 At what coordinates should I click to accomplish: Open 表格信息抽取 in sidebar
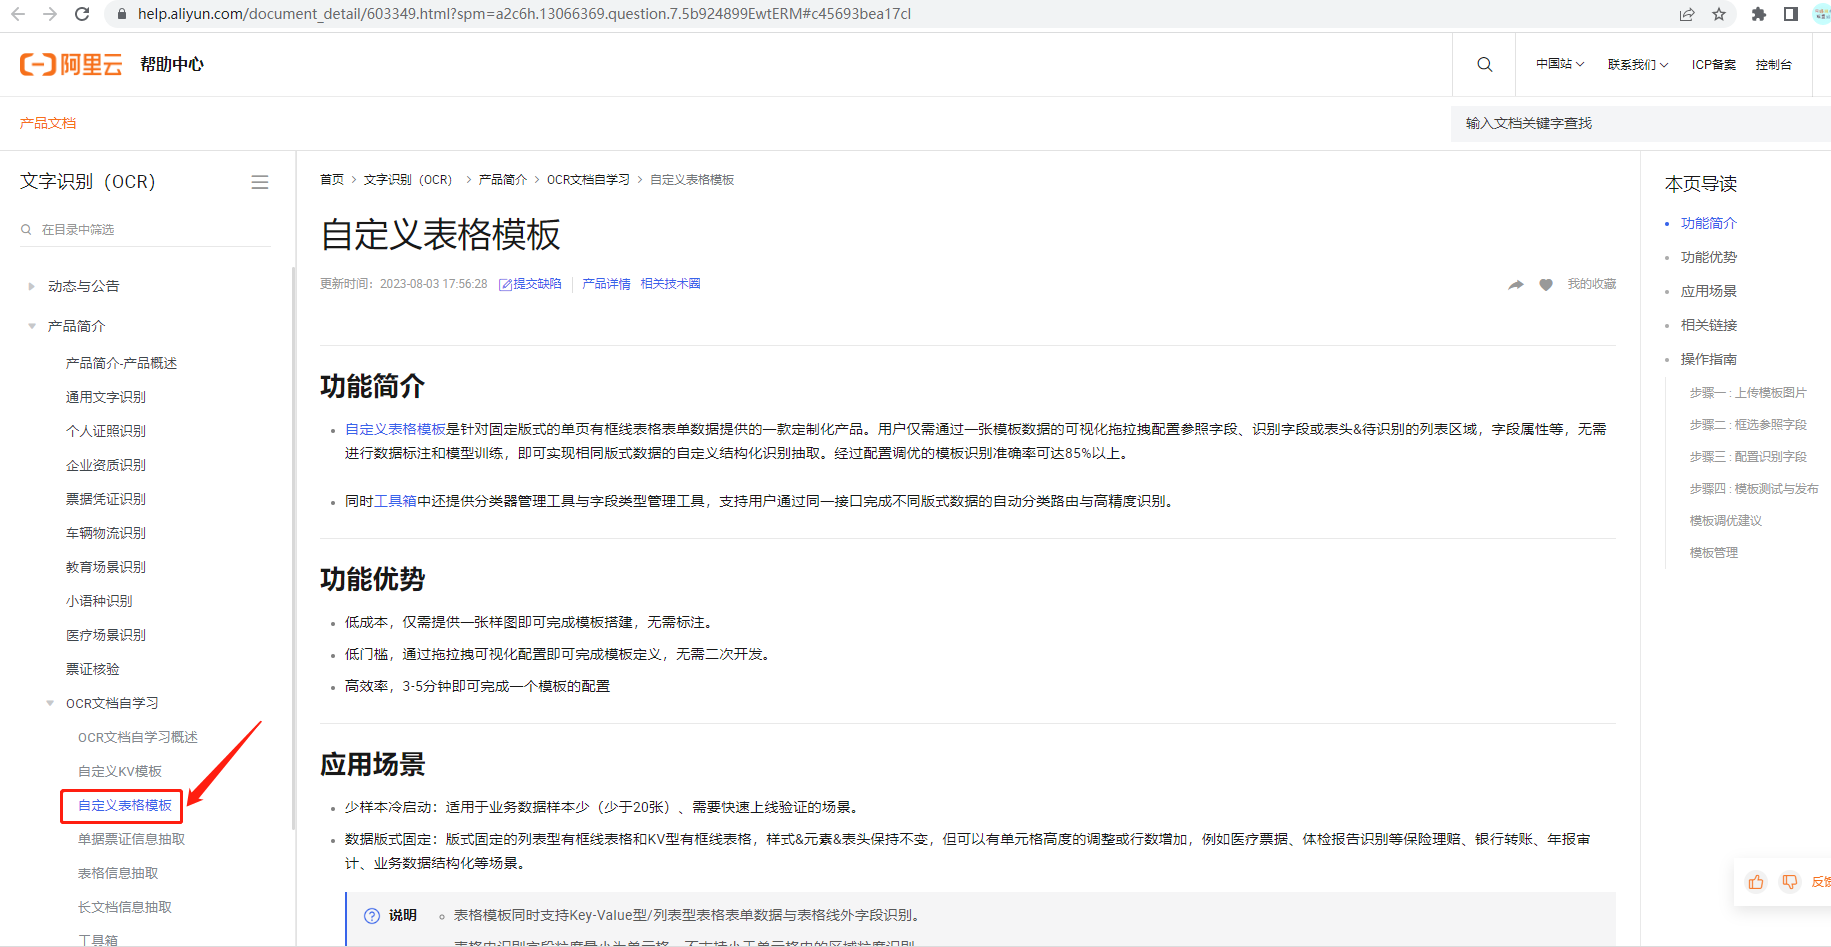[118, 873]
